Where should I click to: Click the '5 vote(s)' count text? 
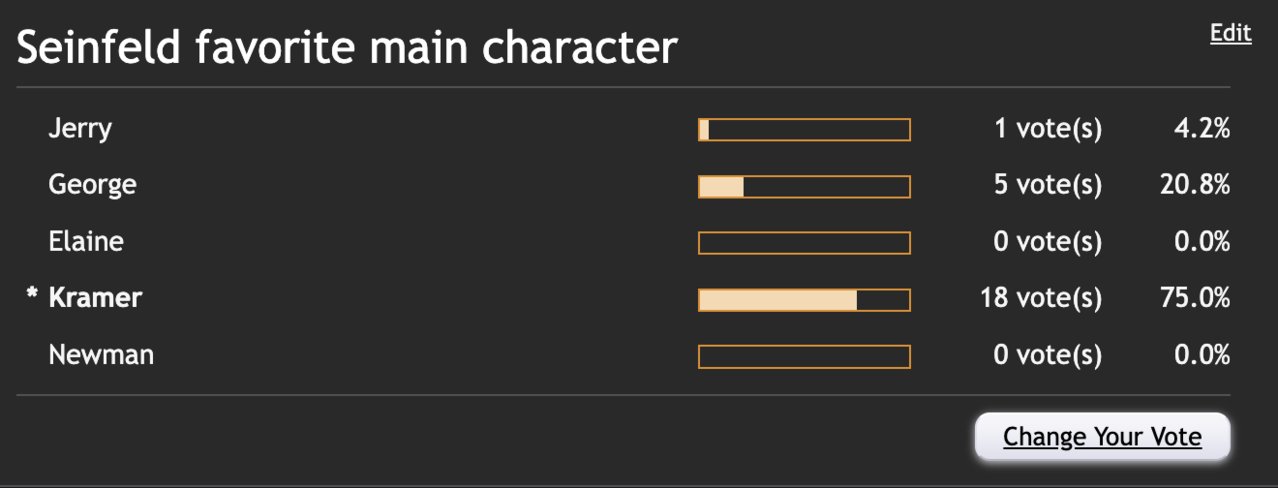(1048, 186)
